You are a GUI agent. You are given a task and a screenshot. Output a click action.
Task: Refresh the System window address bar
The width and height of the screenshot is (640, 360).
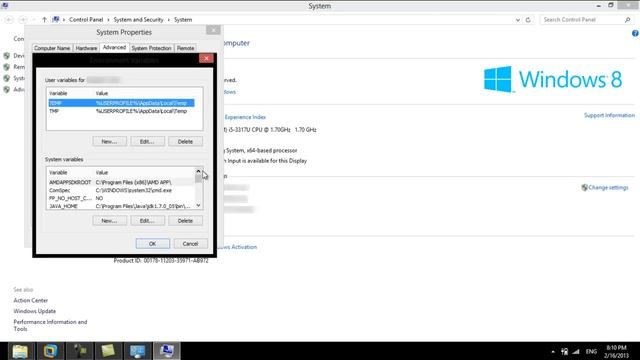528,20
